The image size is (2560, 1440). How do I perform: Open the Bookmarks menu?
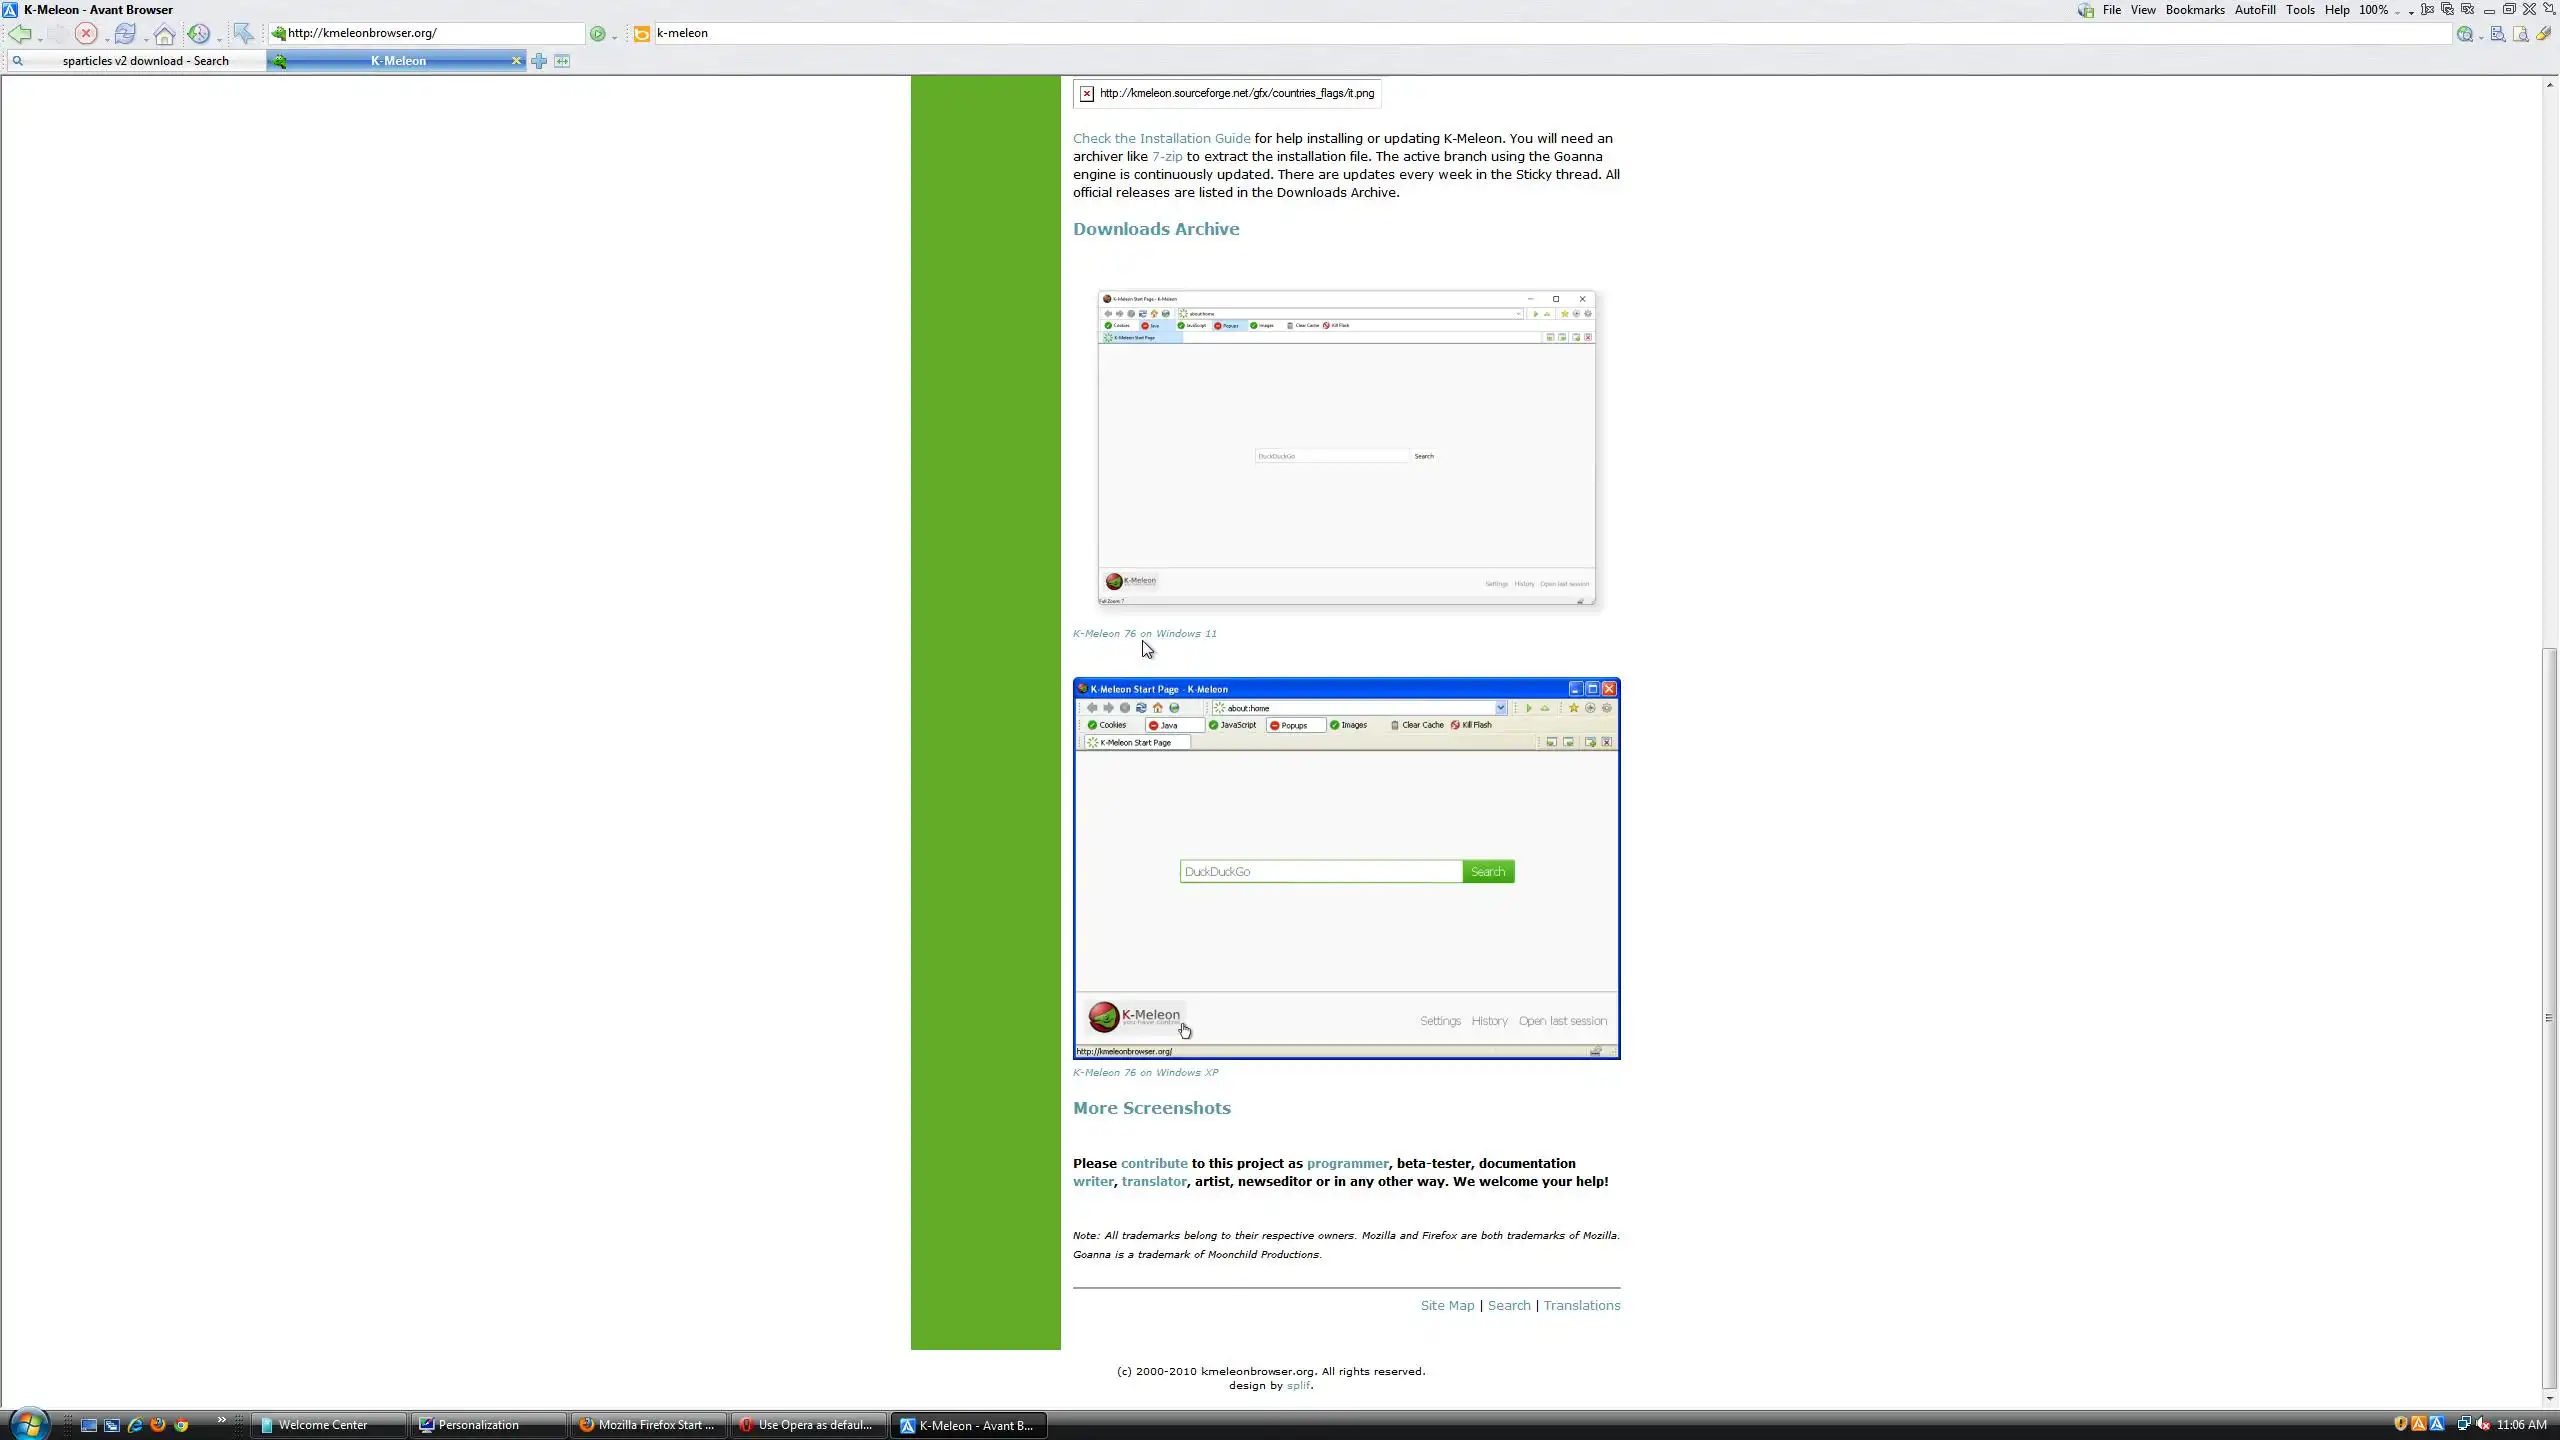tap(2194, 10)
